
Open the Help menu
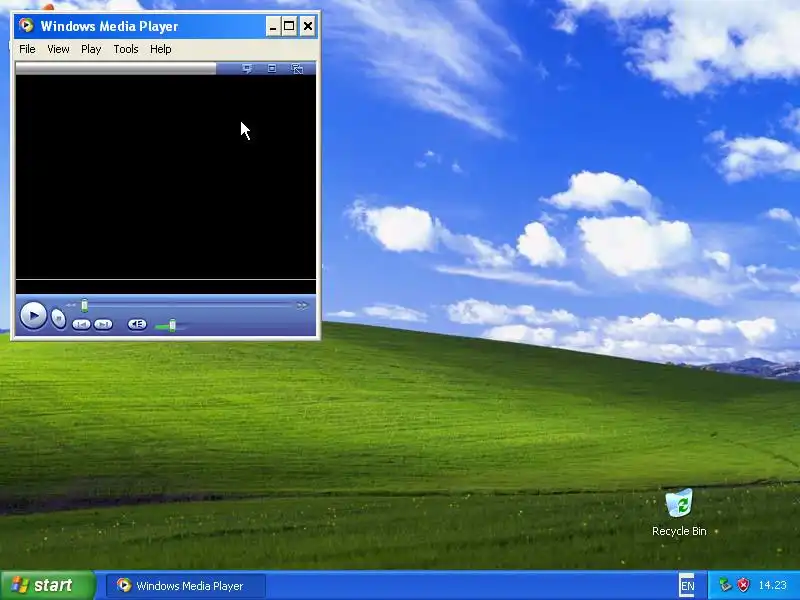click(x=161, y=49)
